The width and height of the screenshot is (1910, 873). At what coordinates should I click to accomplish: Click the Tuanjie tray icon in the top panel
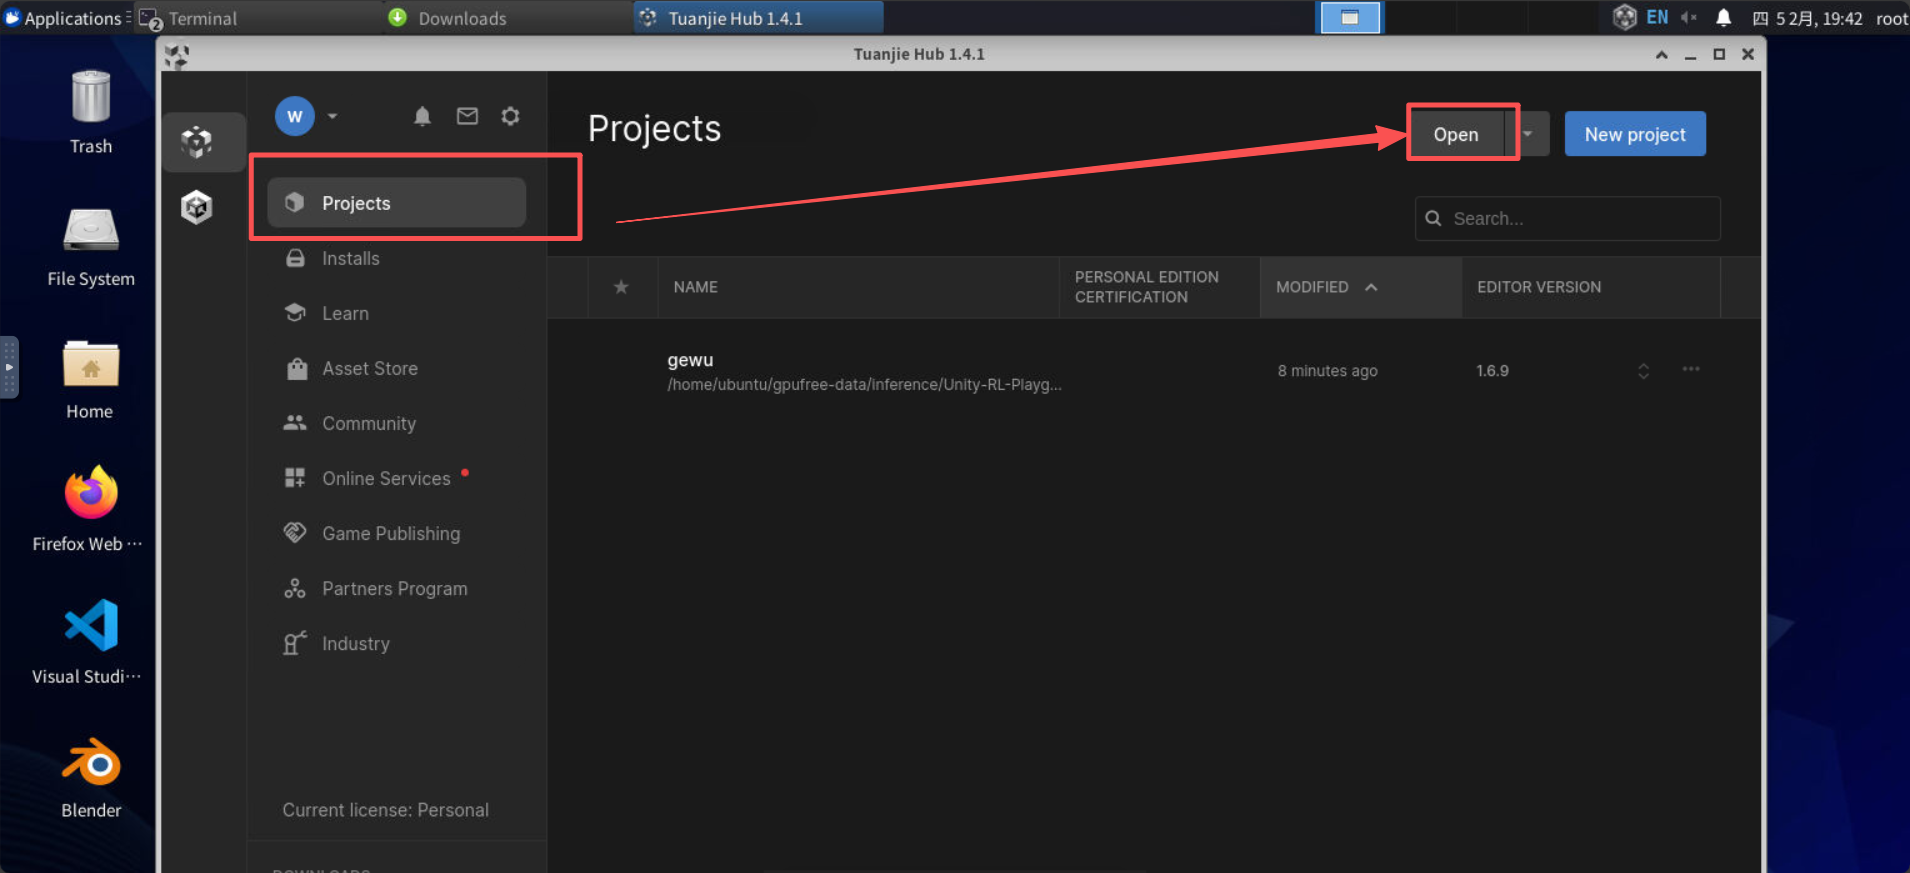pos(1624,17)
